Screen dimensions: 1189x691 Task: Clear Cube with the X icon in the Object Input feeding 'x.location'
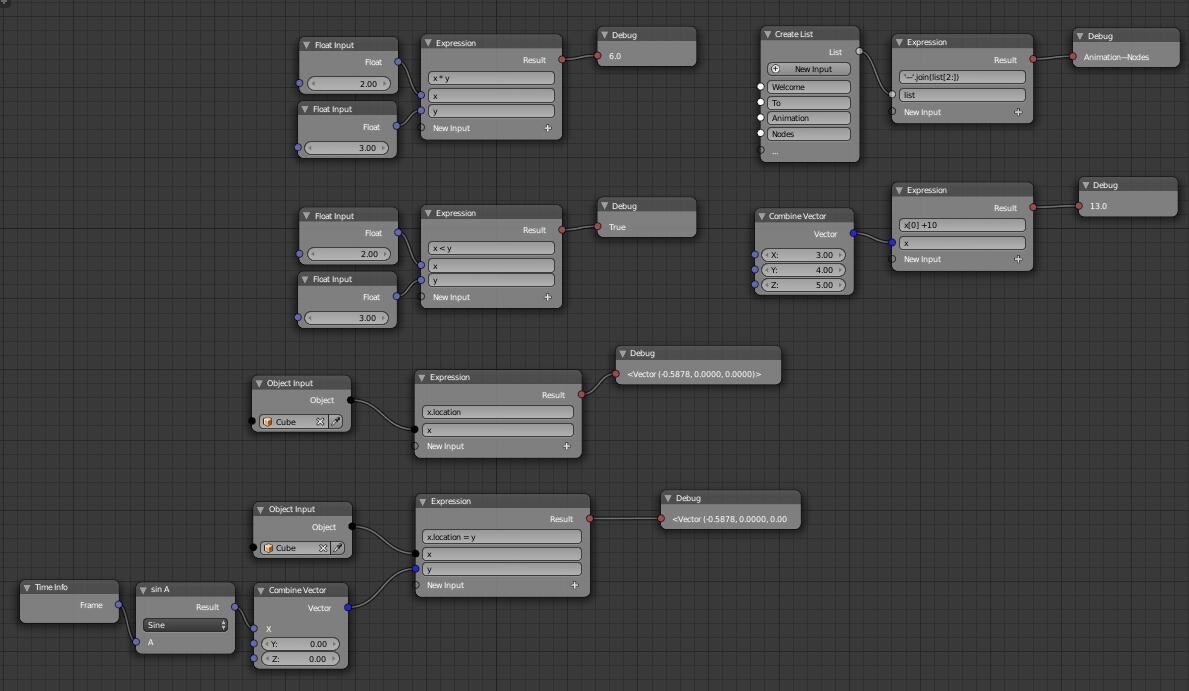(x=320, y=422)
